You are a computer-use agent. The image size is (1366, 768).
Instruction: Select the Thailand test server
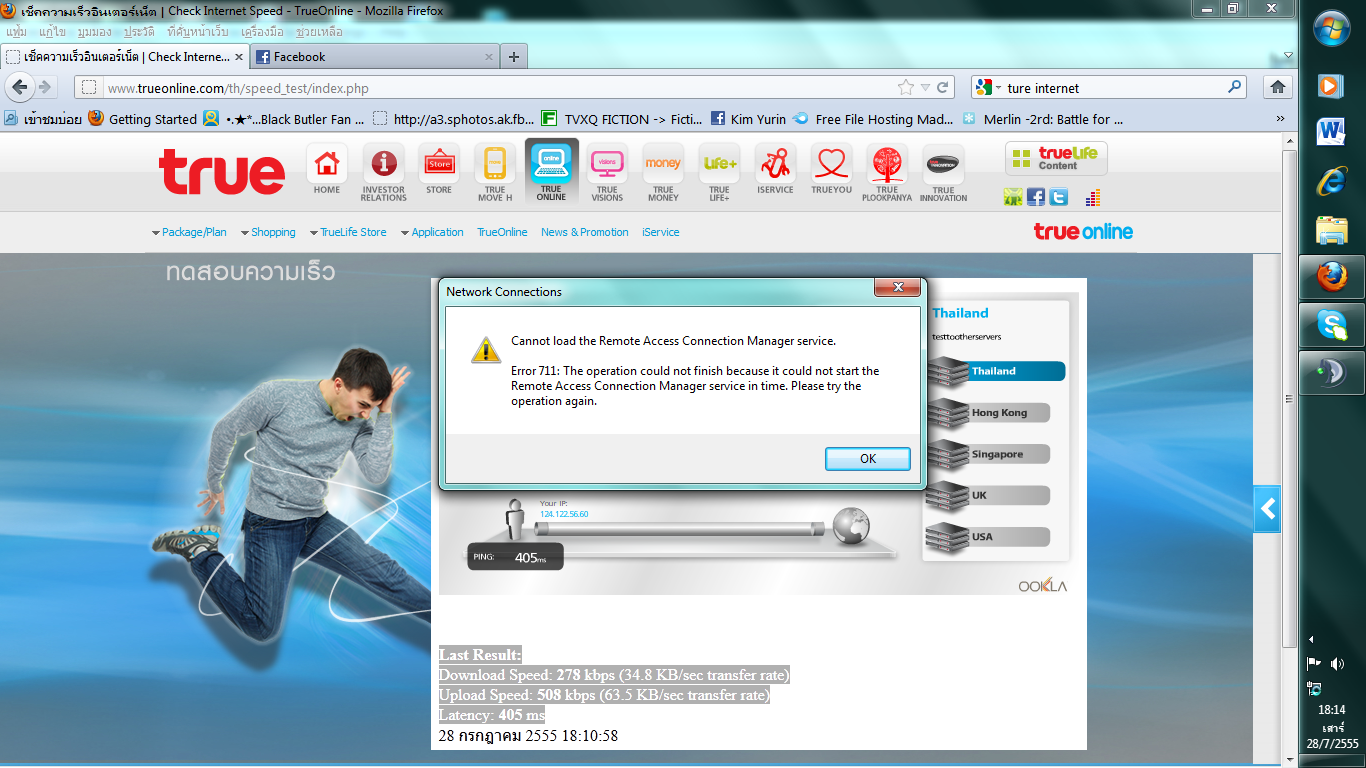995,371
